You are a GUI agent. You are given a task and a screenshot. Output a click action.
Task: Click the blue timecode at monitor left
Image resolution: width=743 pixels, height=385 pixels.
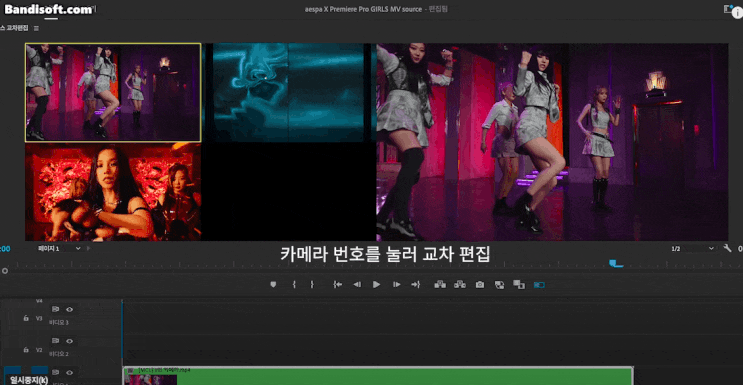click(x=5, y=248)
